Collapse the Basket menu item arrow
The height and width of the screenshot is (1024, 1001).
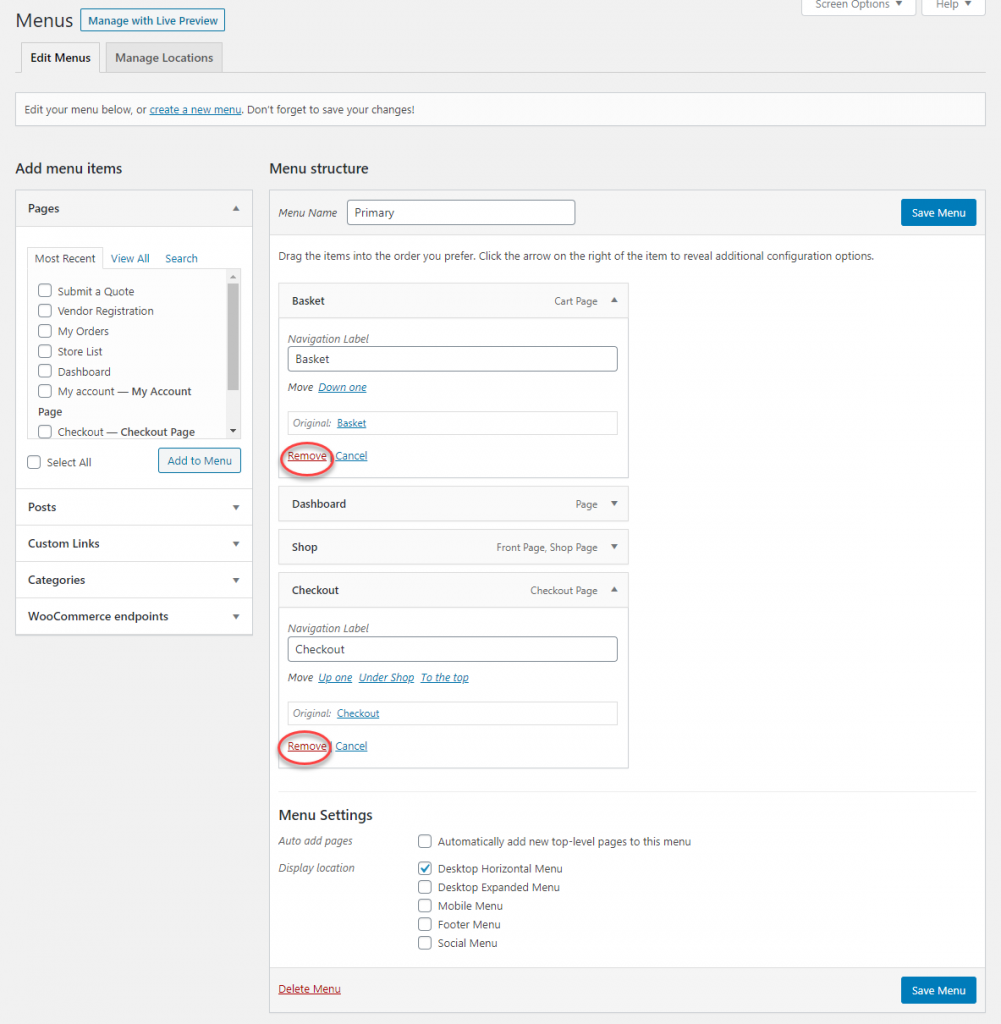tap(614, 301)
